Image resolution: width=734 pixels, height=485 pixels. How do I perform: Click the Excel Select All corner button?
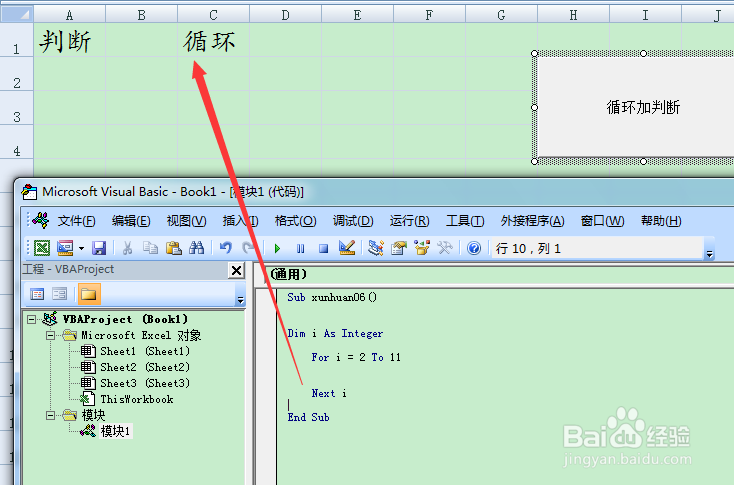pos(16,14)
